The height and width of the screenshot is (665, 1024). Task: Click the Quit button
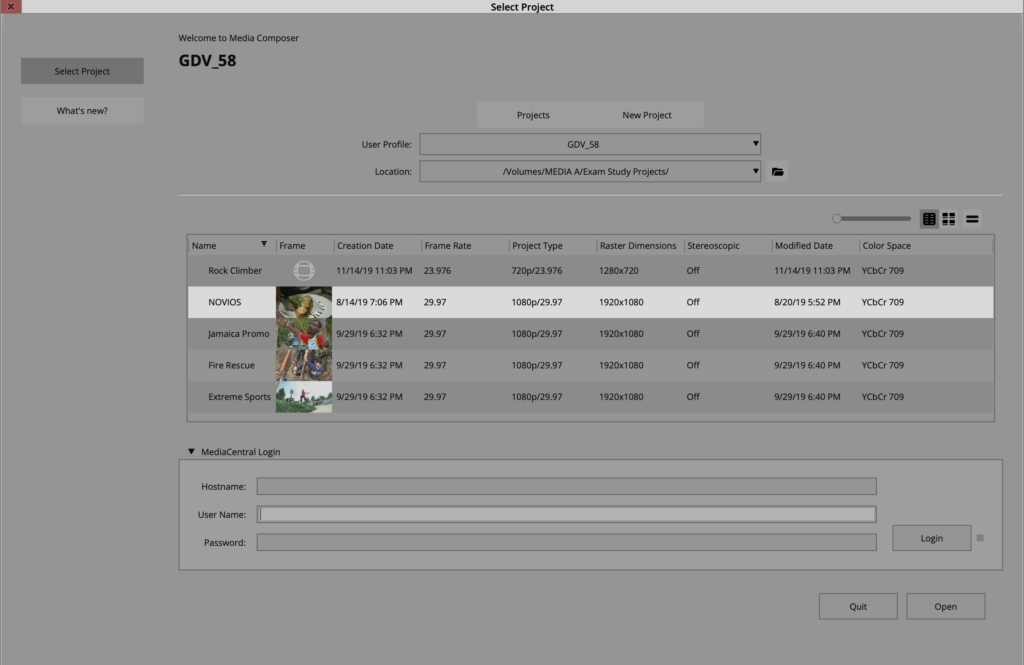point(857,605)
